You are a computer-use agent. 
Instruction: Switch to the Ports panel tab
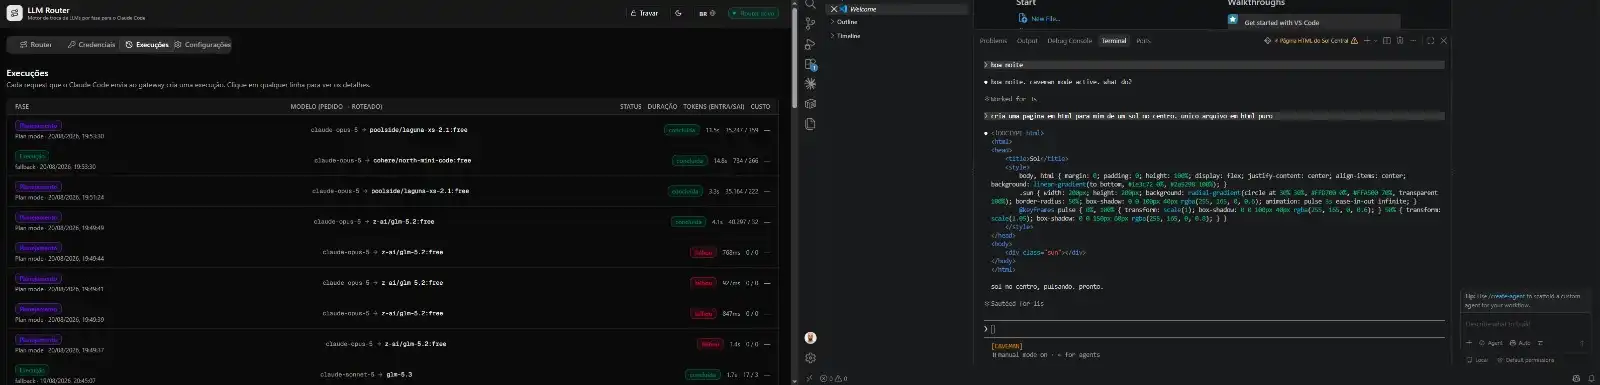tap(1143, 41)
